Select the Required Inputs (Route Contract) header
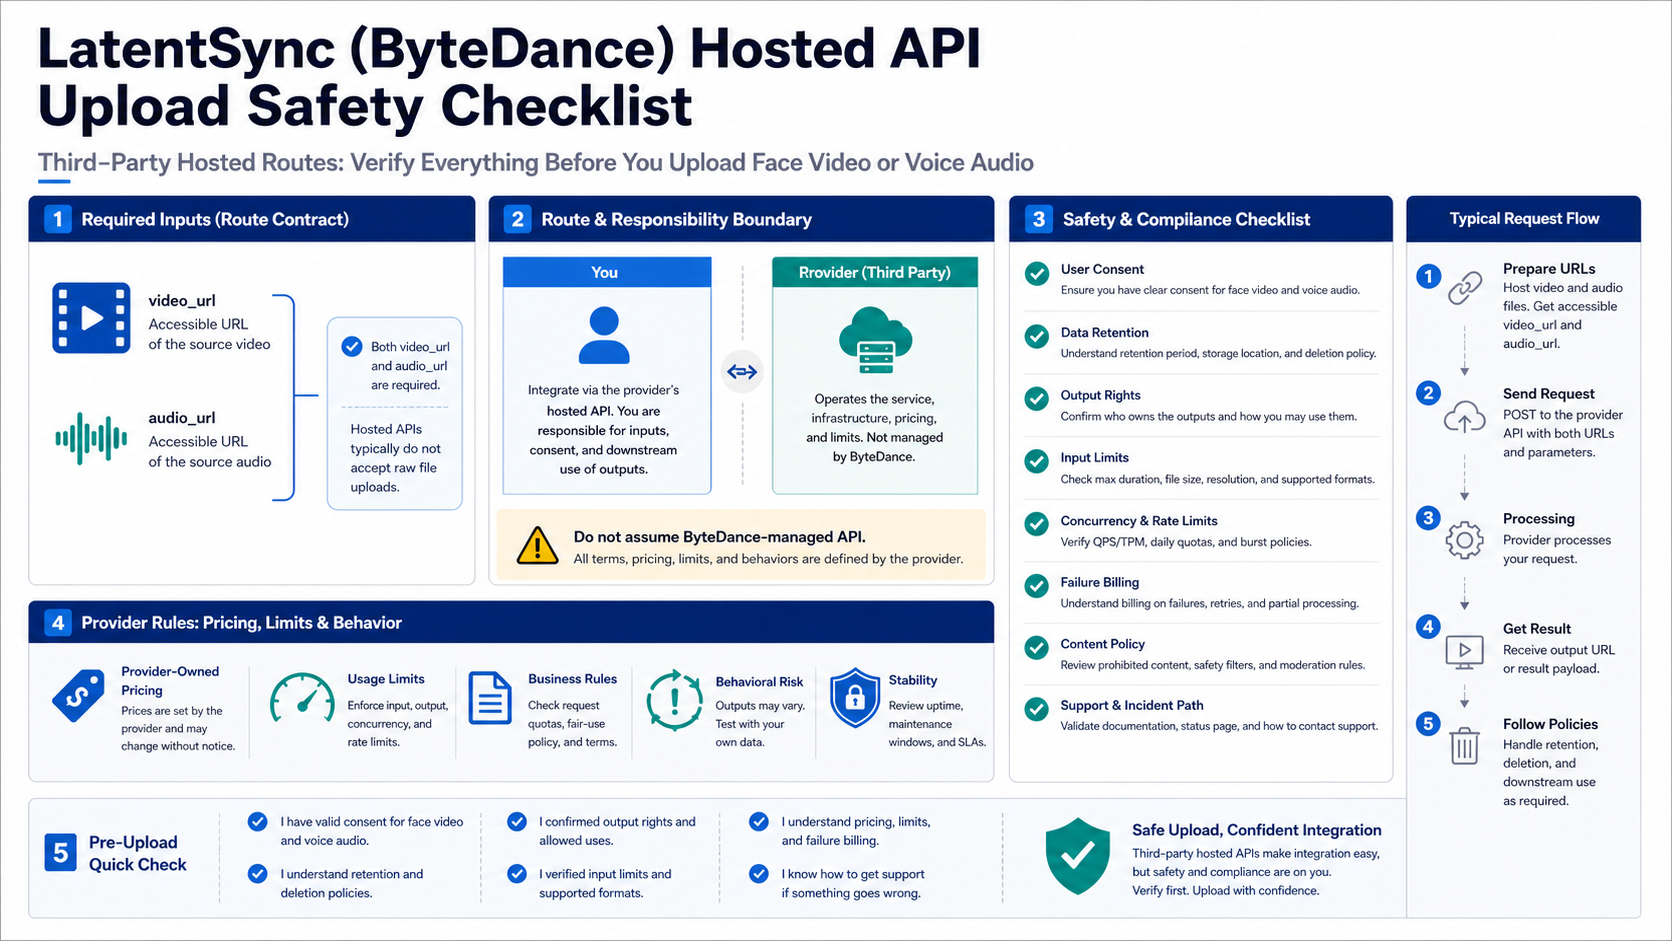1672x941 pixels. [x=252, y=219]
